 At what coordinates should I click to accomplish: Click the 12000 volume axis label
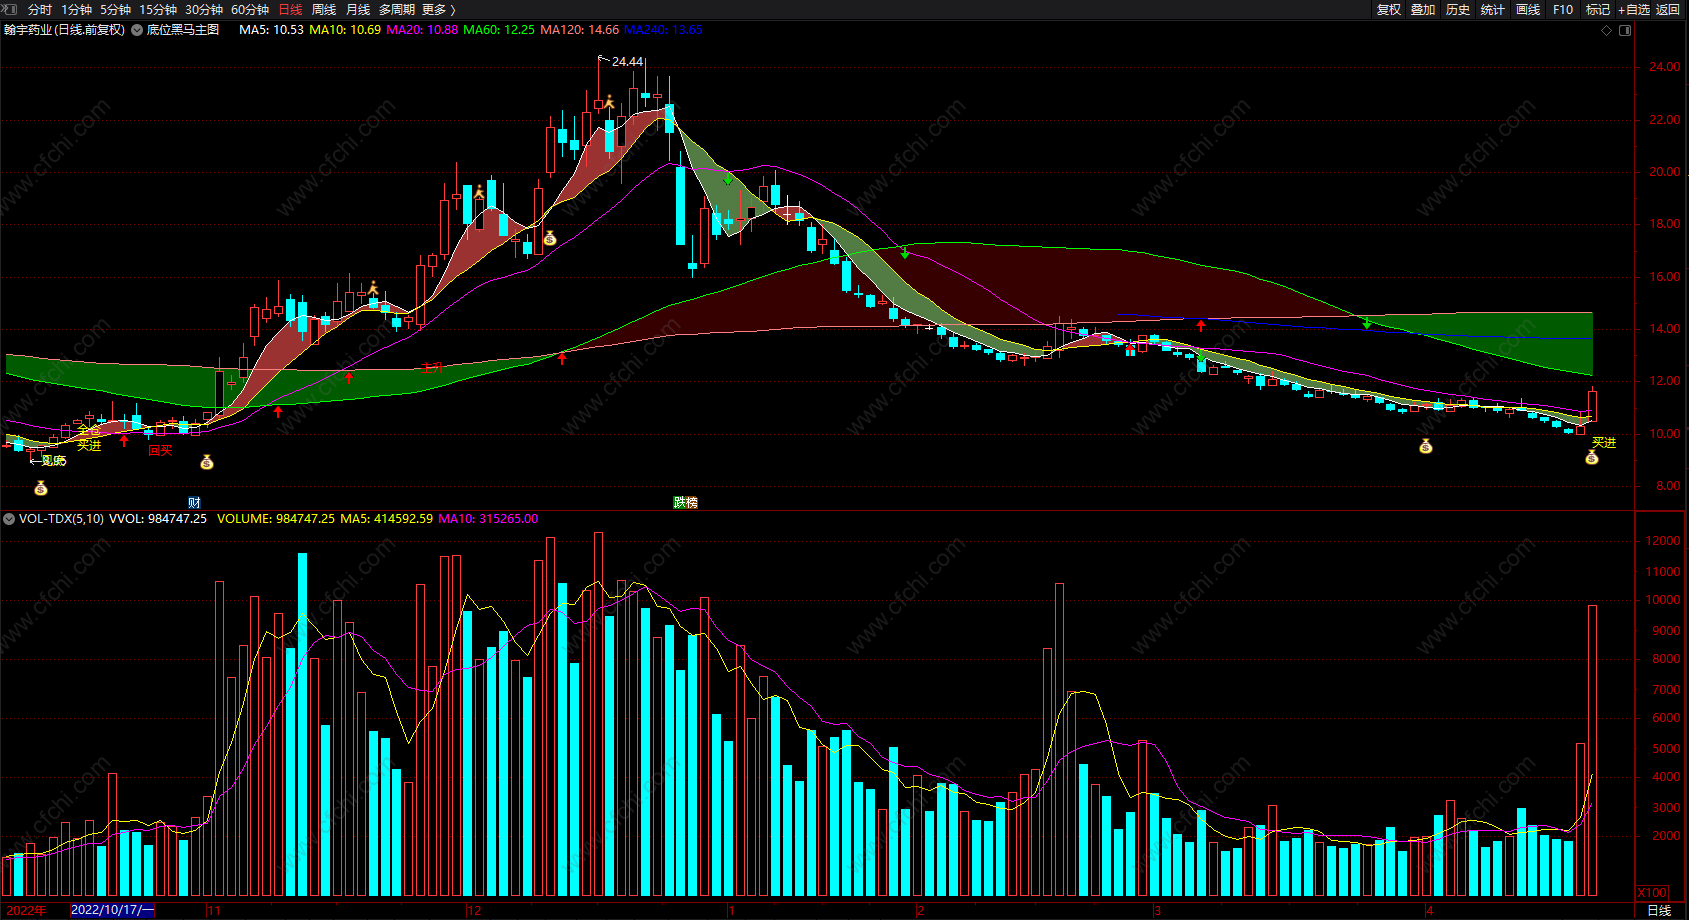(1663, 541)
